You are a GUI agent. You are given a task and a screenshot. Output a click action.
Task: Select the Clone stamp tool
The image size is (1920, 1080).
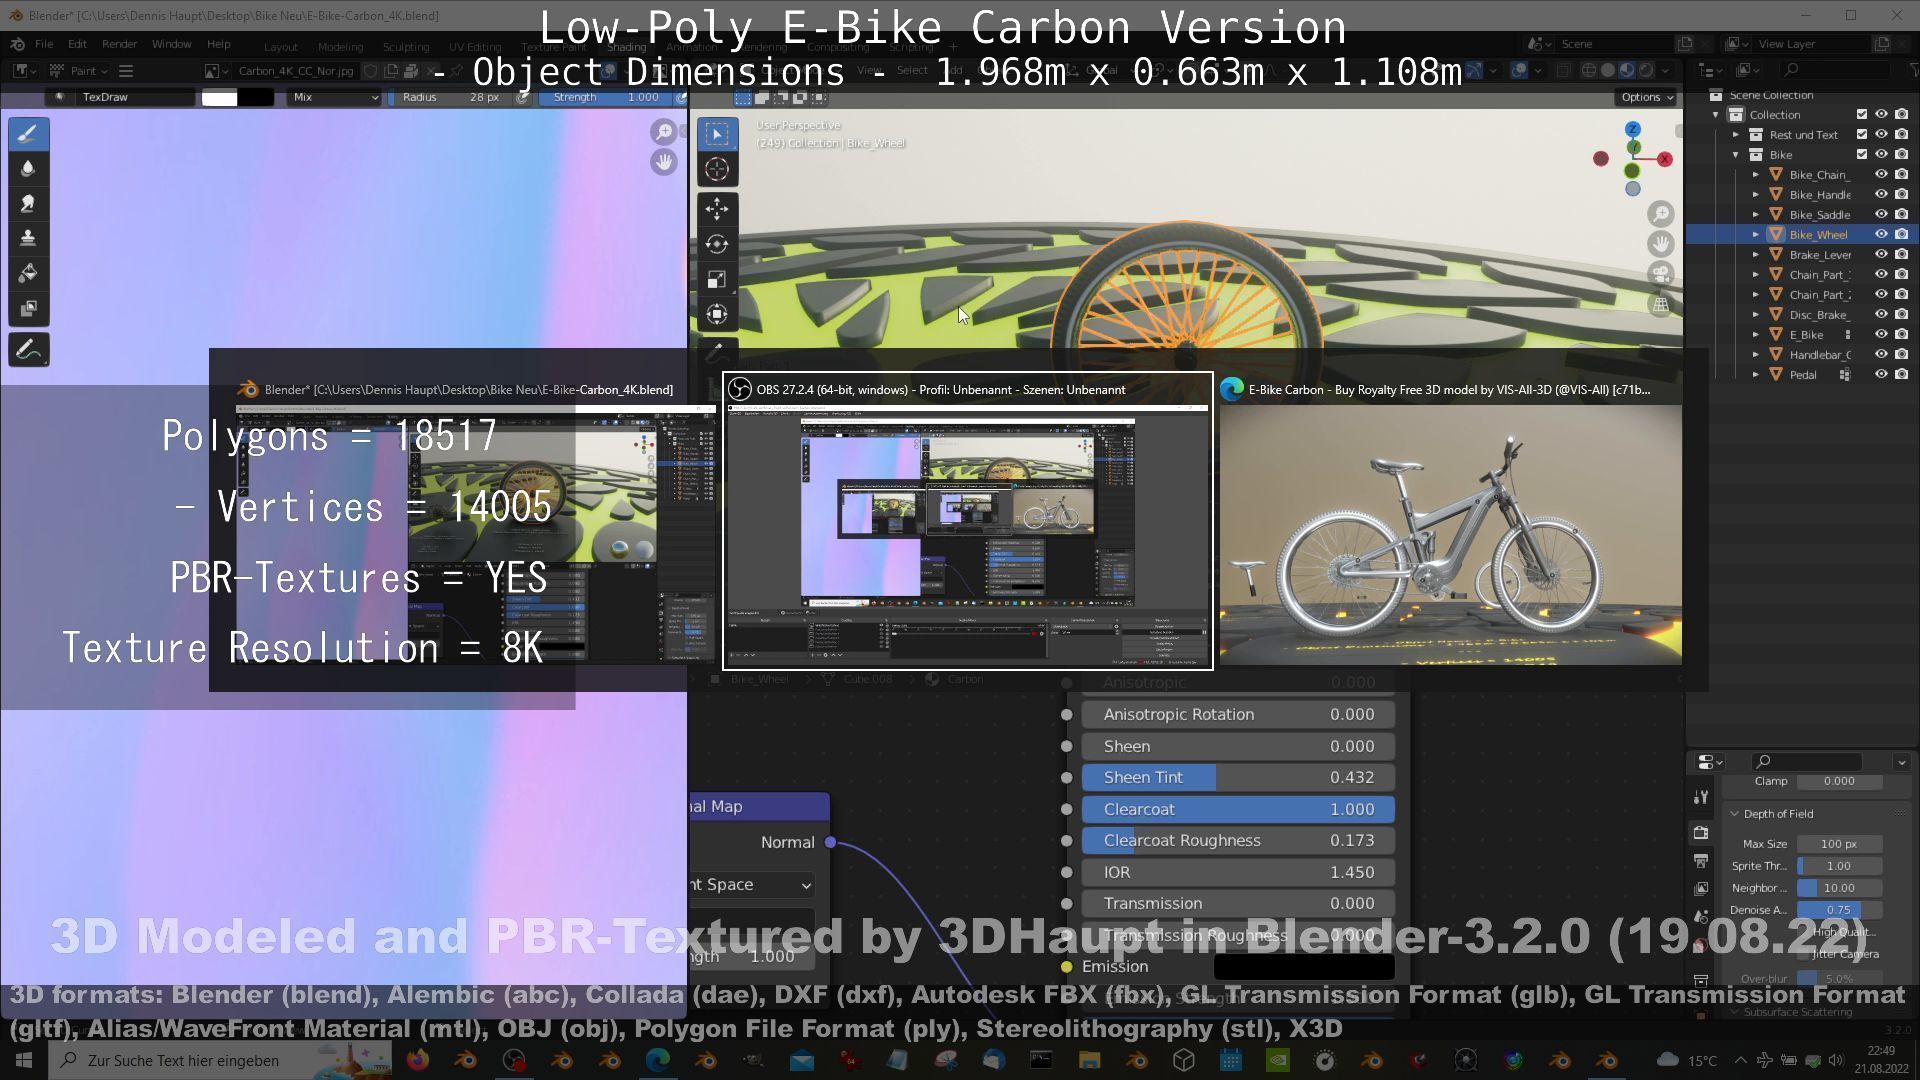[x=28, y=238]
